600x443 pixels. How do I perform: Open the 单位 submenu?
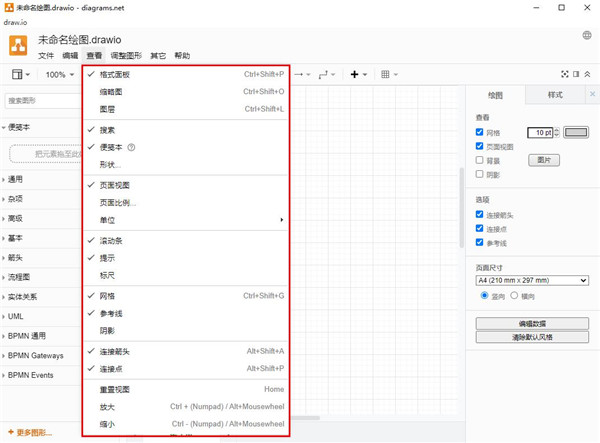pos(186,220)
